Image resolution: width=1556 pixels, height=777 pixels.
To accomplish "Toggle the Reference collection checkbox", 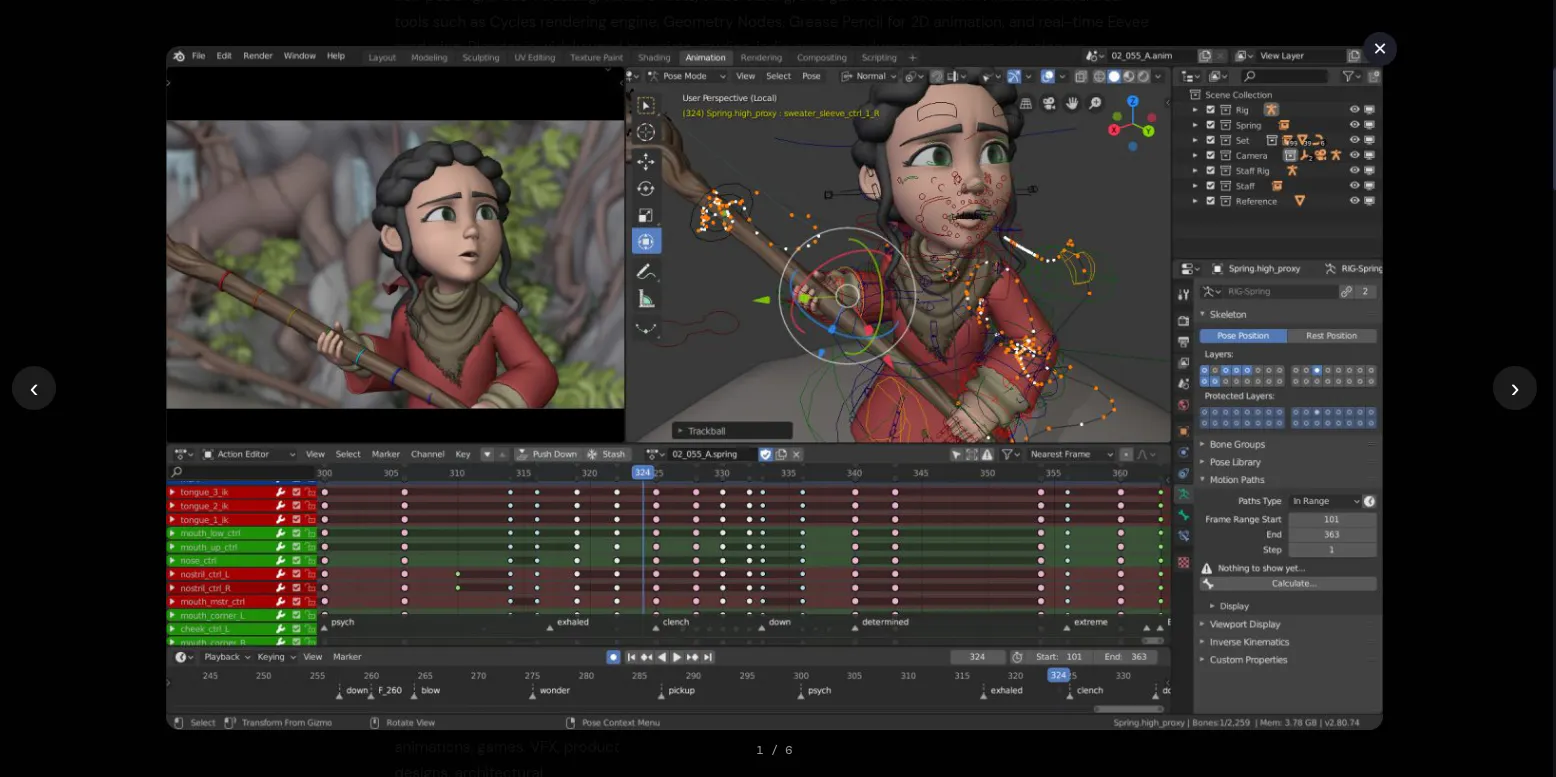I will click(1211, 201).
